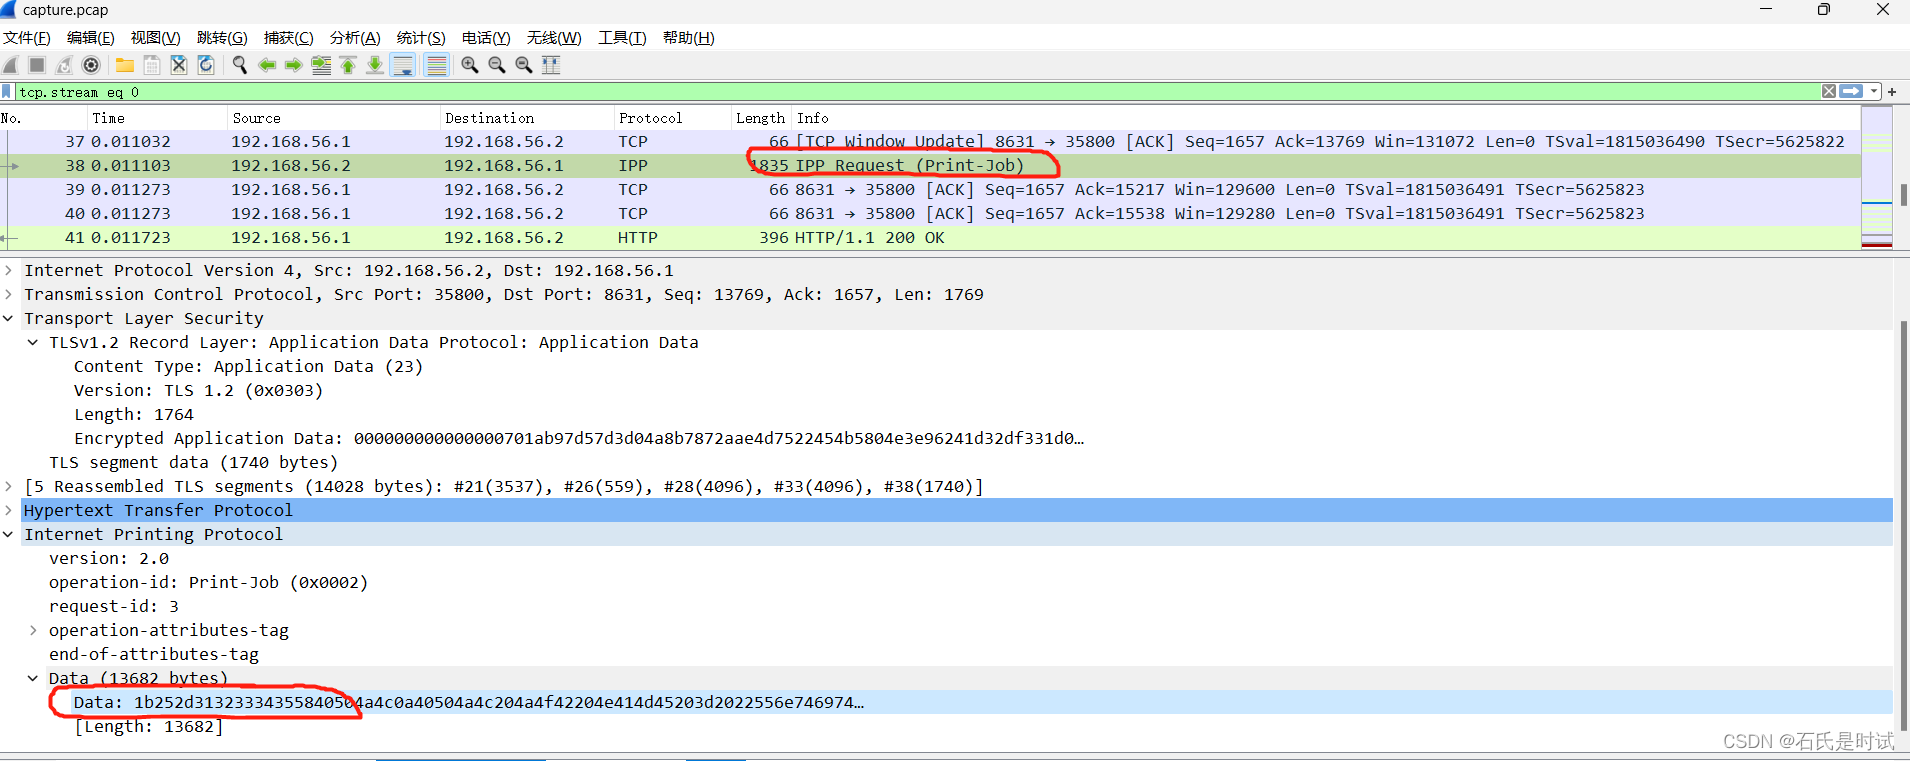Stop capture with the square icon
Image resolution: width=1910 pixels, height=761 pixels.
coord(37,65)
